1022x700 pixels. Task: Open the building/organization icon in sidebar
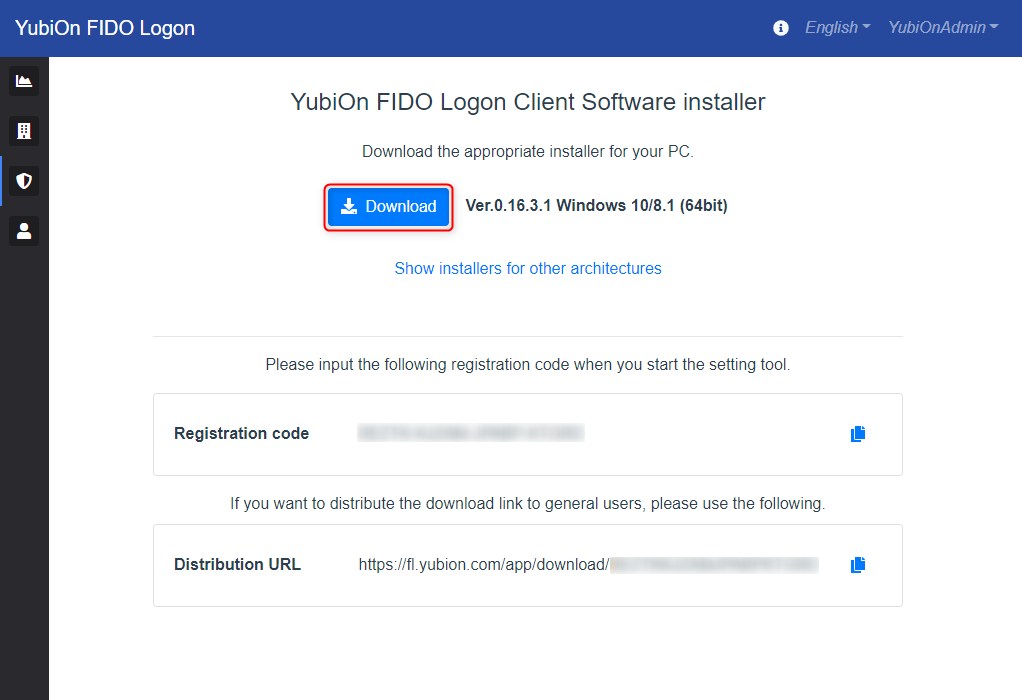click(24, 131)
